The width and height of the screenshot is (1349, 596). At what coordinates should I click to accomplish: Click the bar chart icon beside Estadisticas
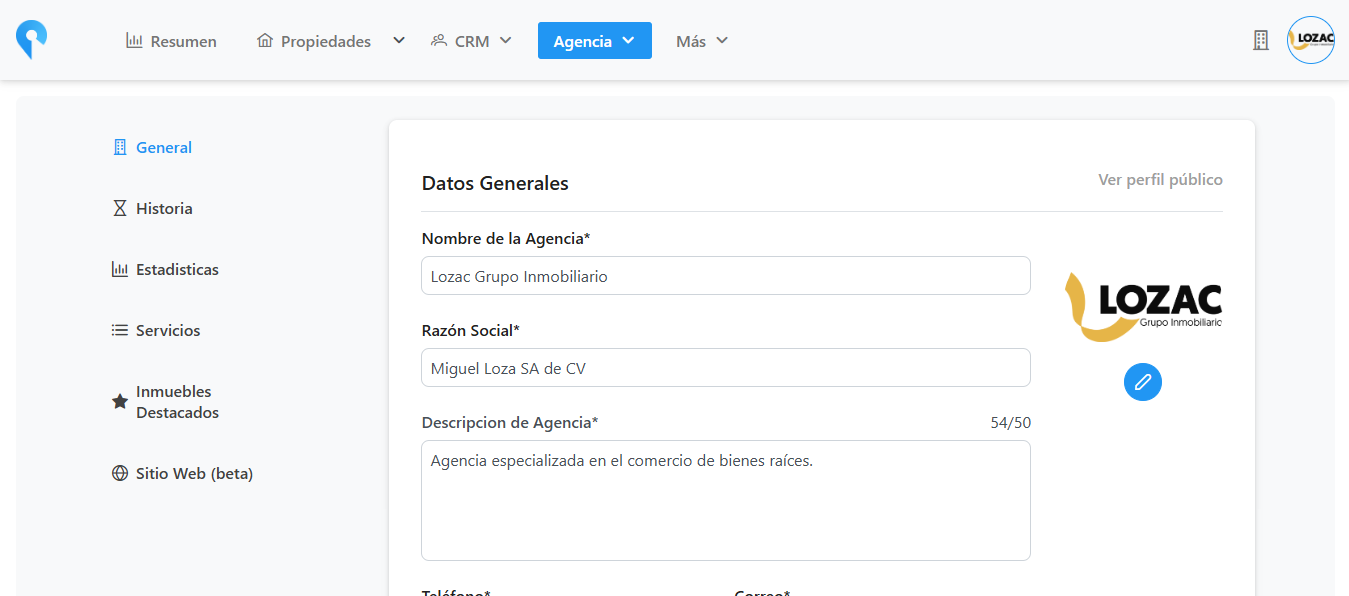point(120,270)
